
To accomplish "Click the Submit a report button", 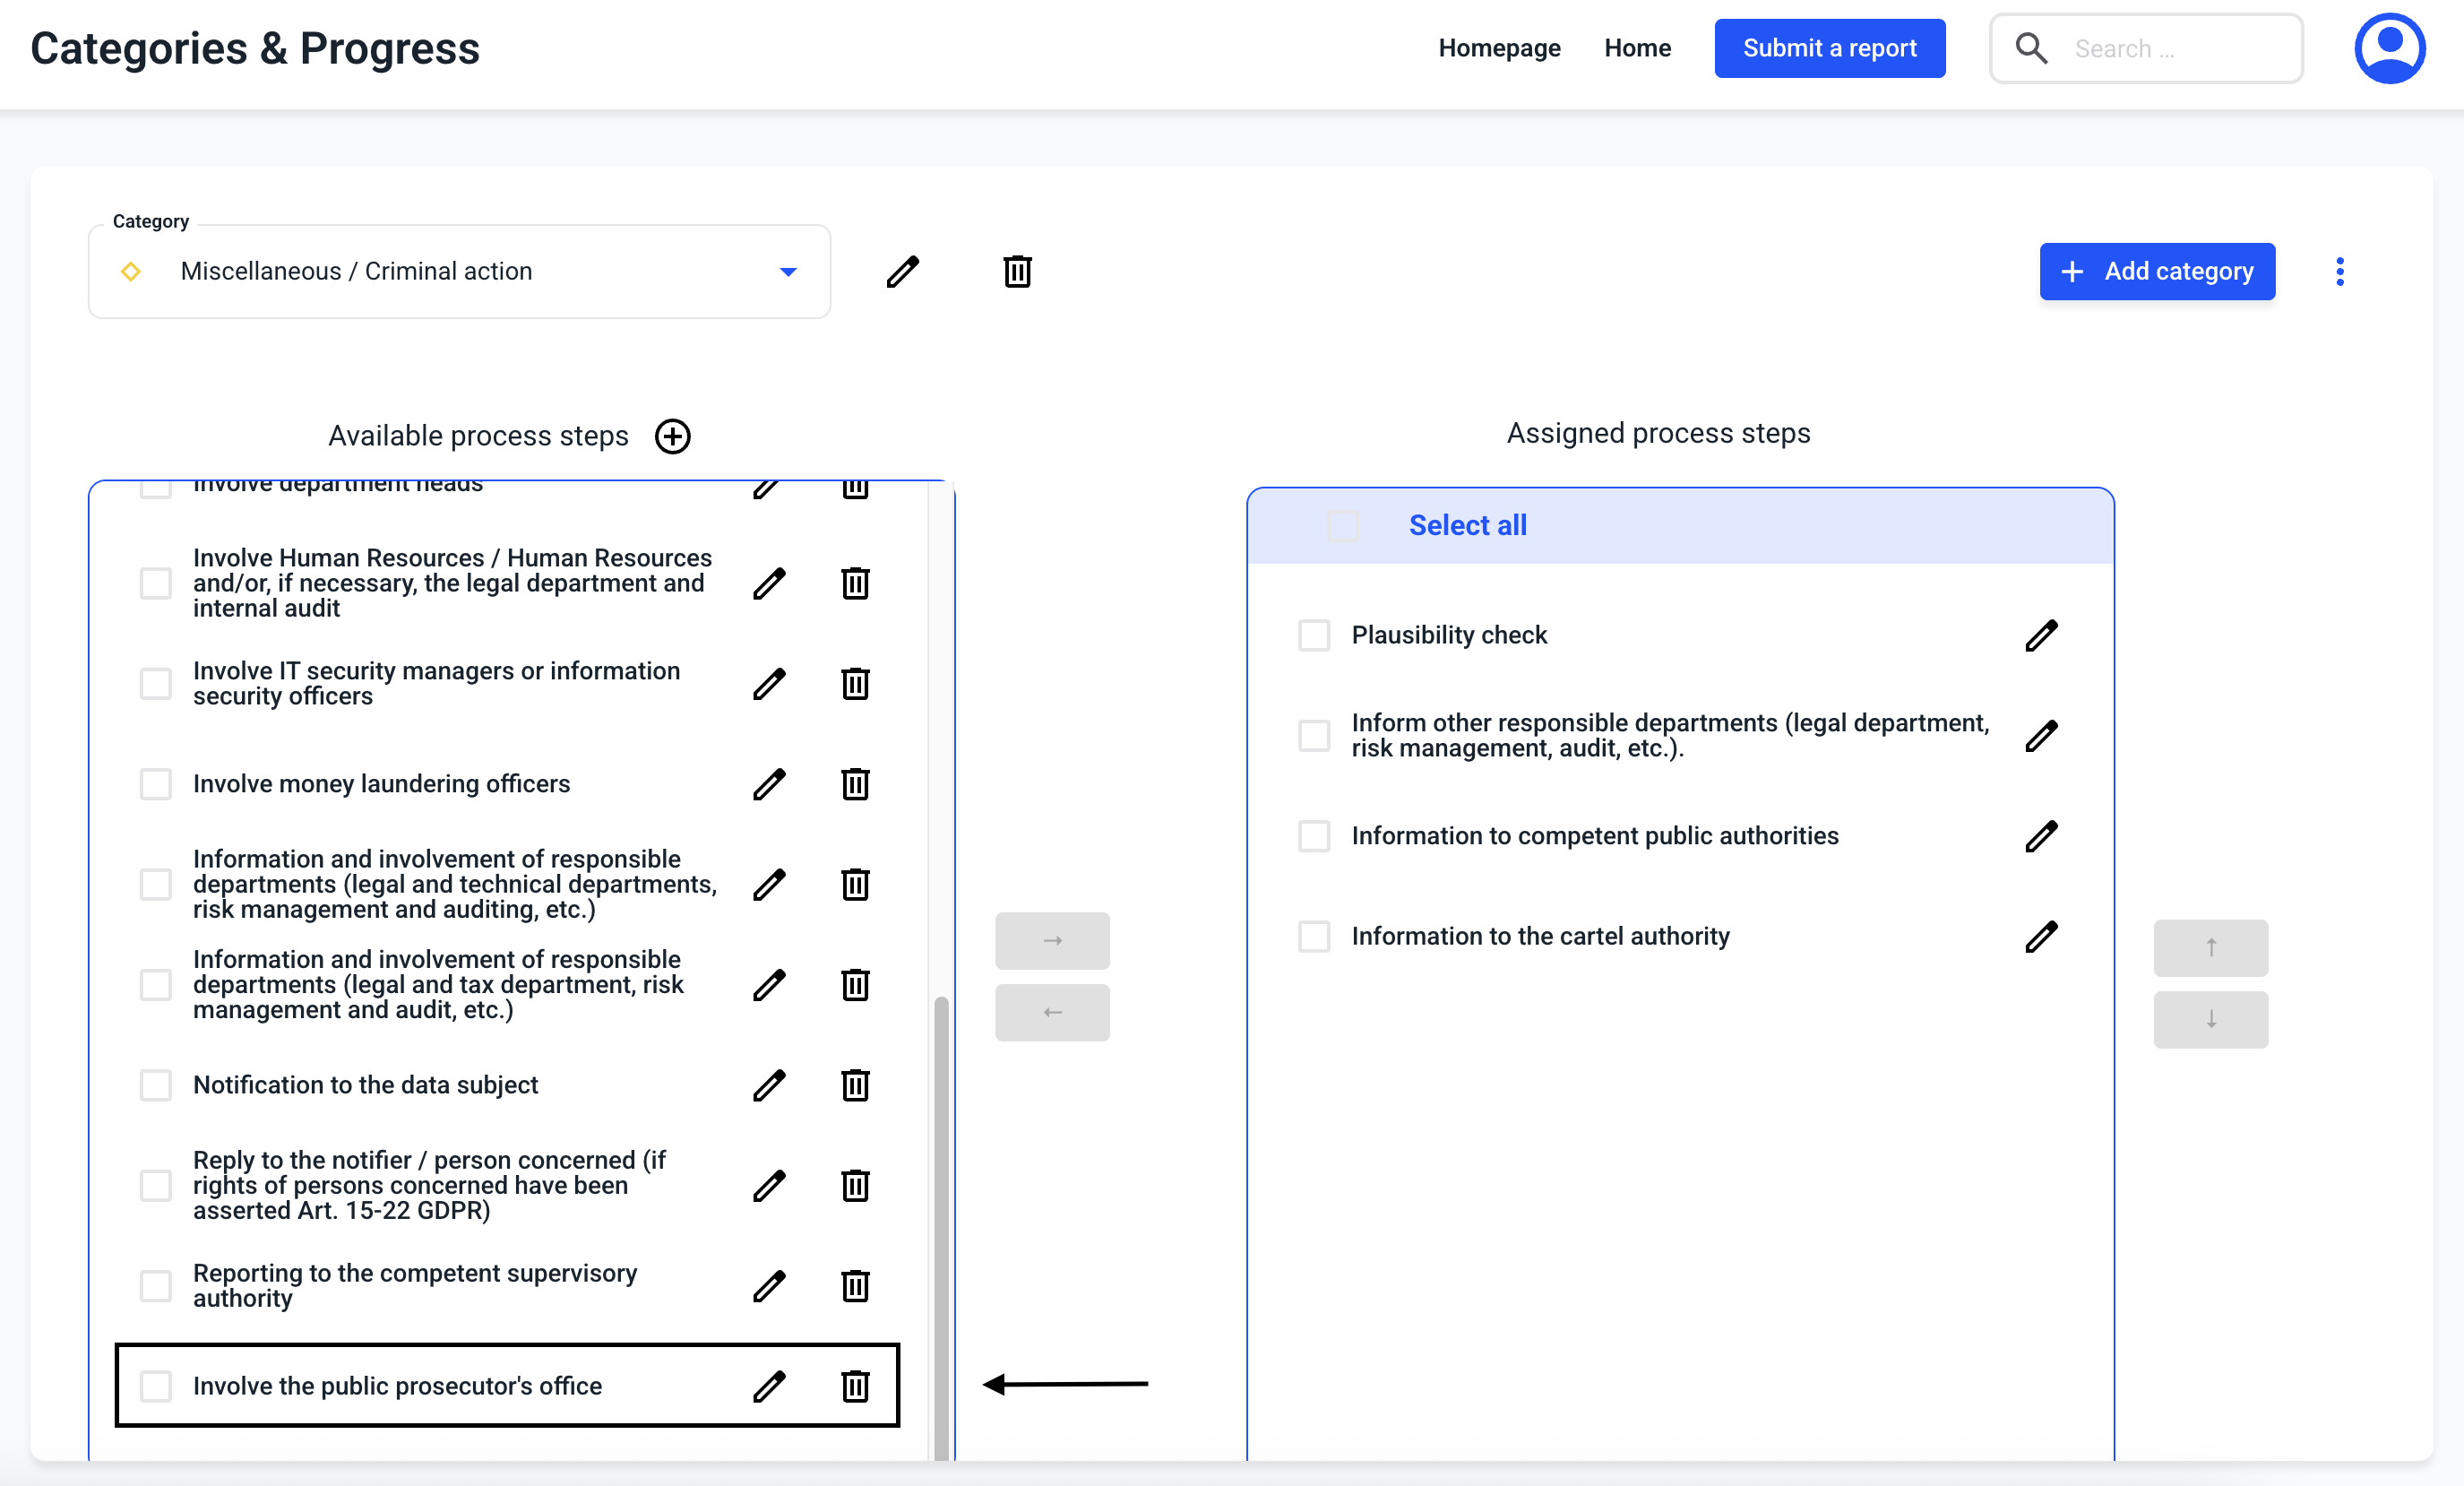I will click(1829, 48).
